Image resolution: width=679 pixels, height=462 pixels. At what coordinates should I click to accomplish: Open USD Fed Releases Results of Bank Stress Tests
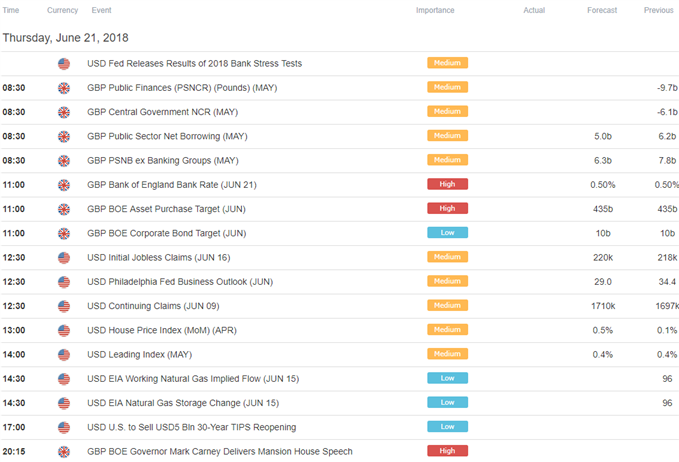pyautogui.click(x=194, y=64)
